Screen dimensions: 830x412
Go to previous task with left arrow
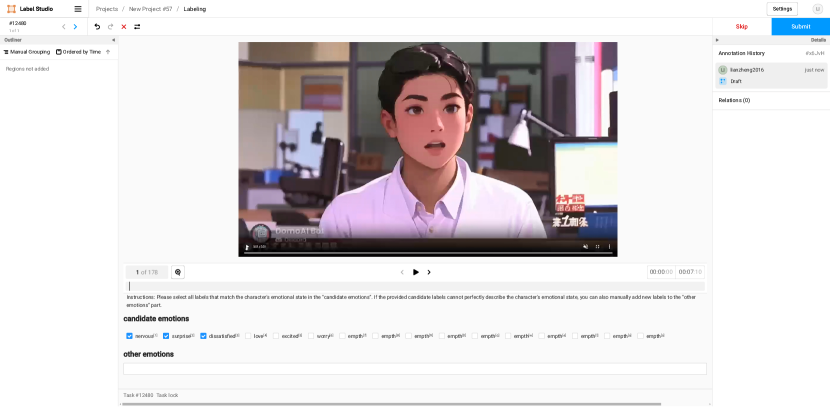(x=64, y=26)
